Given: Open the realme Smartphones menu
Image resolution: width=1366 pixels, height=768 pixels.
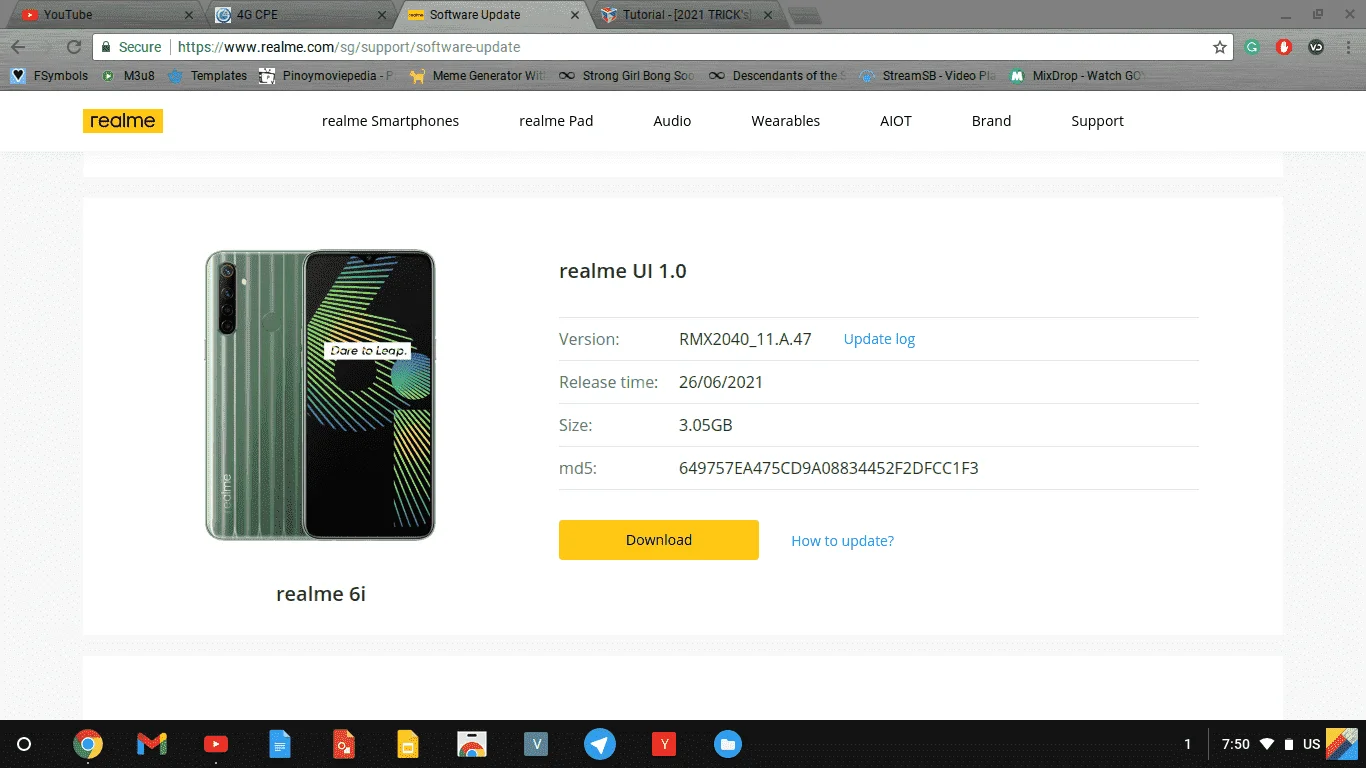Looking at the screenshot, I should [x=390, y=121].
